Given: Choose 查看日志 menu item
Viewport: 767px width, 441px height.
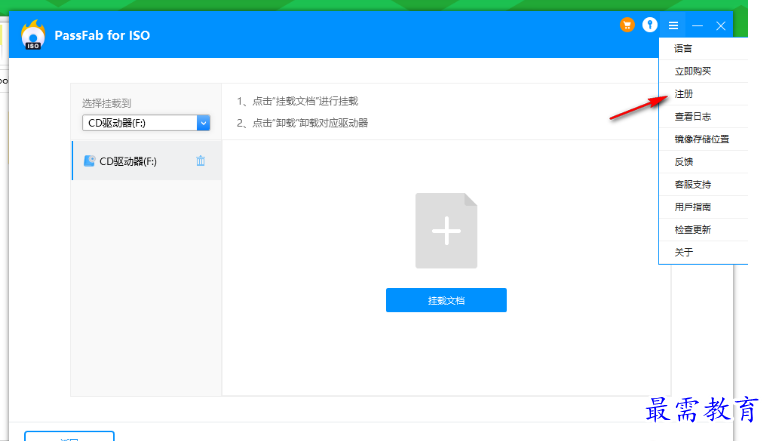Looking at the screenshot, I should coord(703,116).
